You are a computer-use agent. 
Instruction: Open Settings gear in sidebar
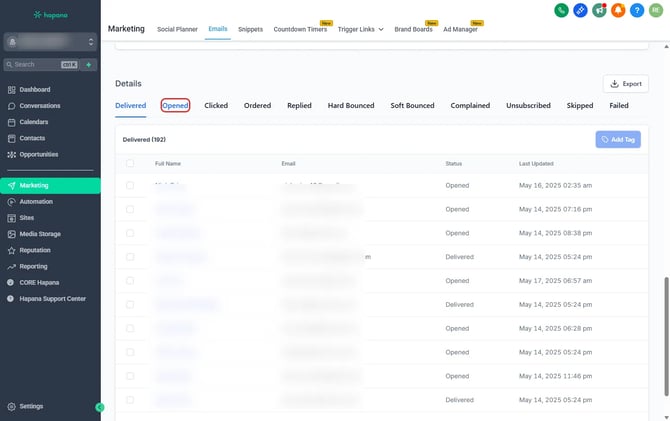coord(31,406)
